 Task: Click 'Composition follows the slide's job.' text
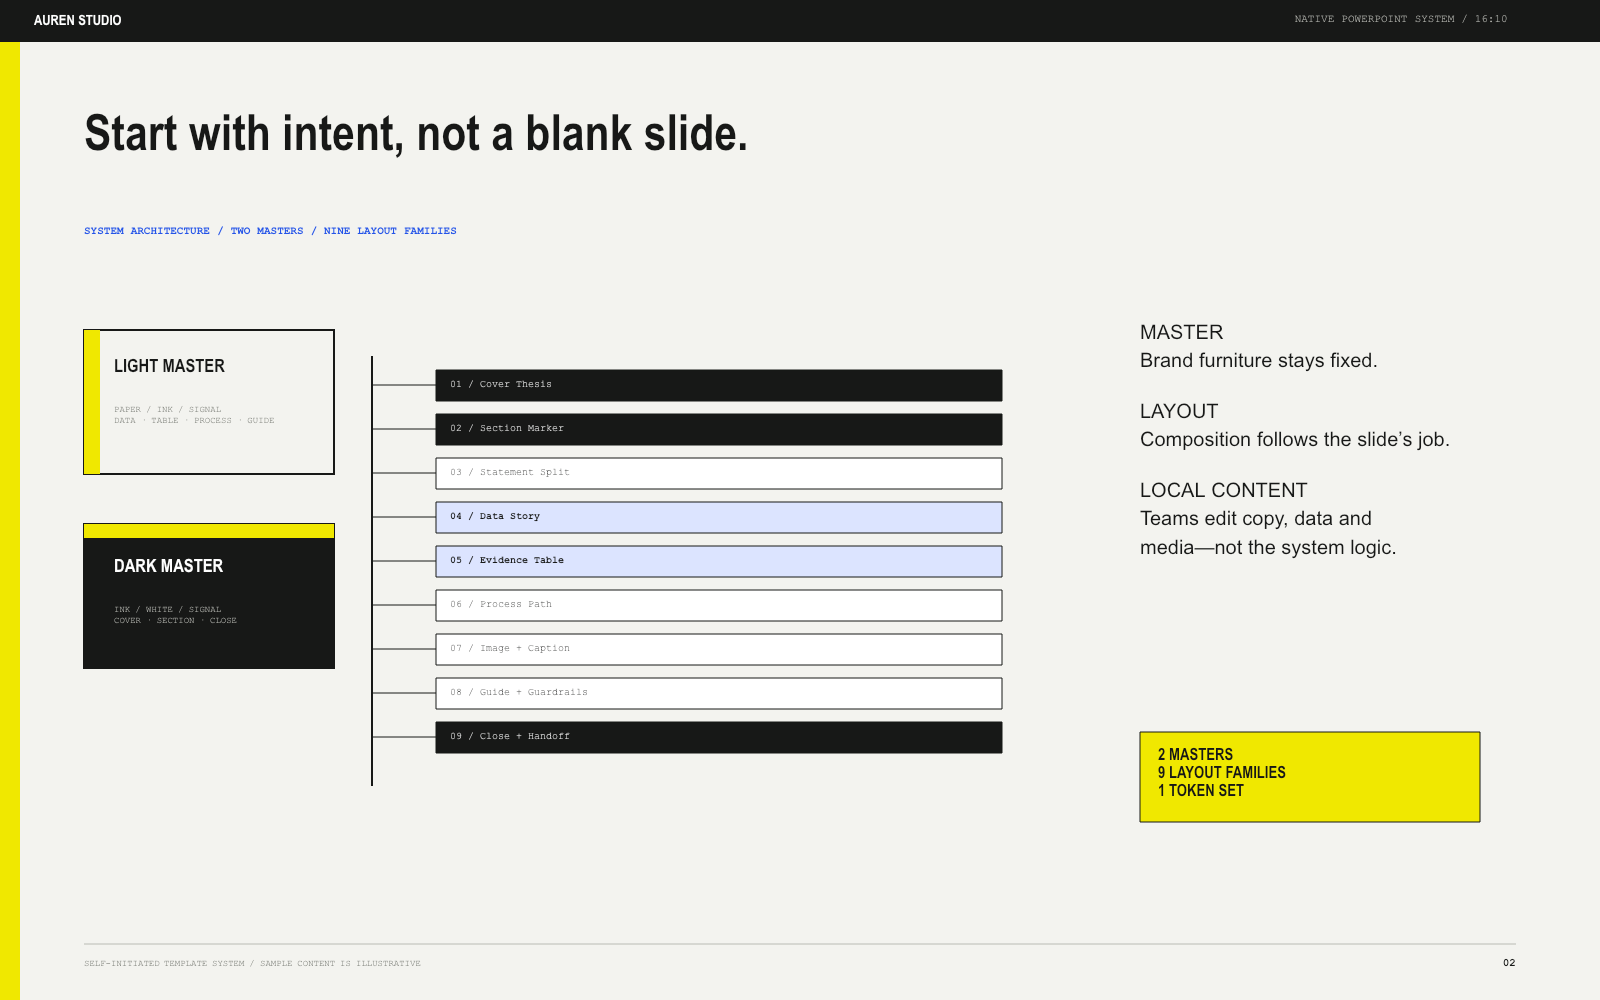1294,439
